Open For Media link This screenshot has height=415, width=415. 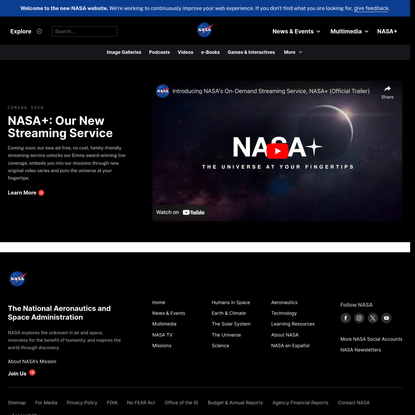point(46,403)
